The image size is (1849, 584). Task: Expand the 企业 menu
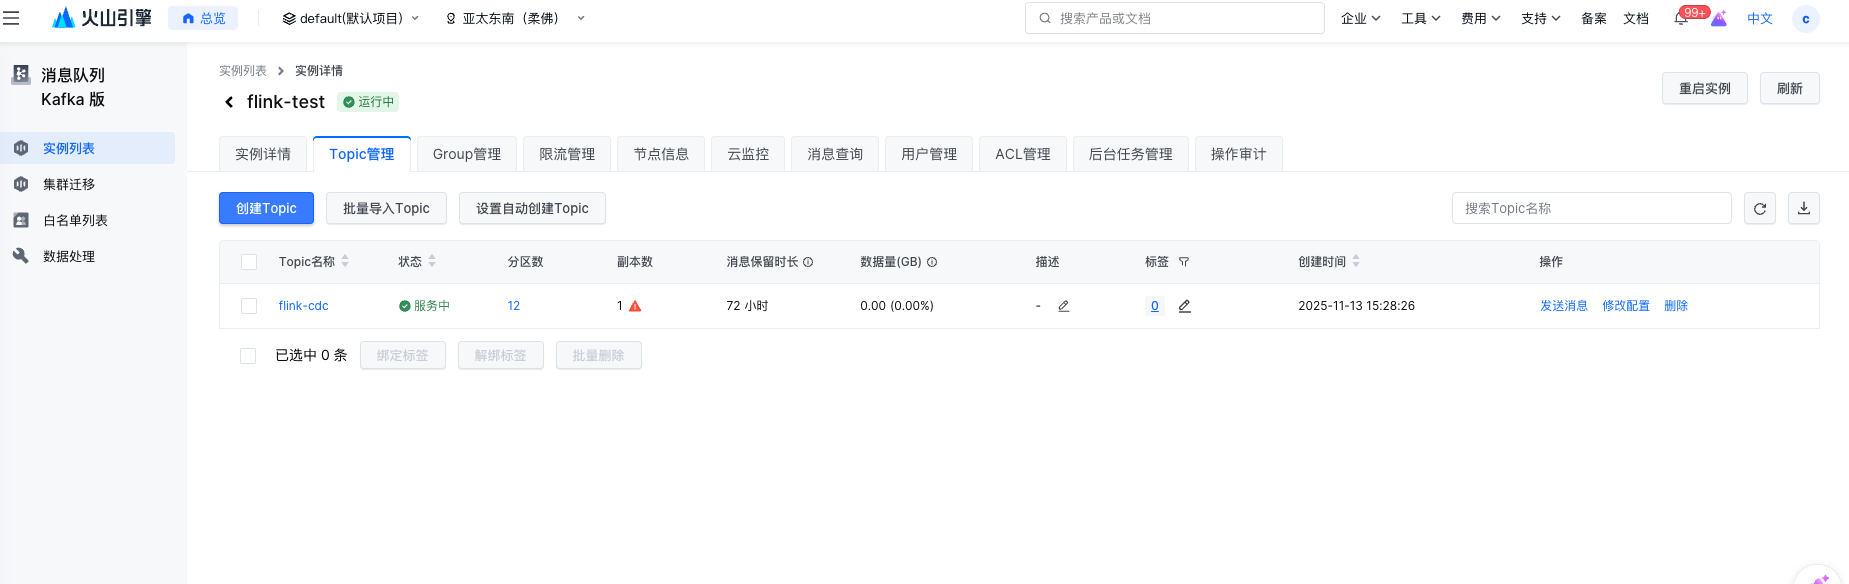click(1360, 18)
